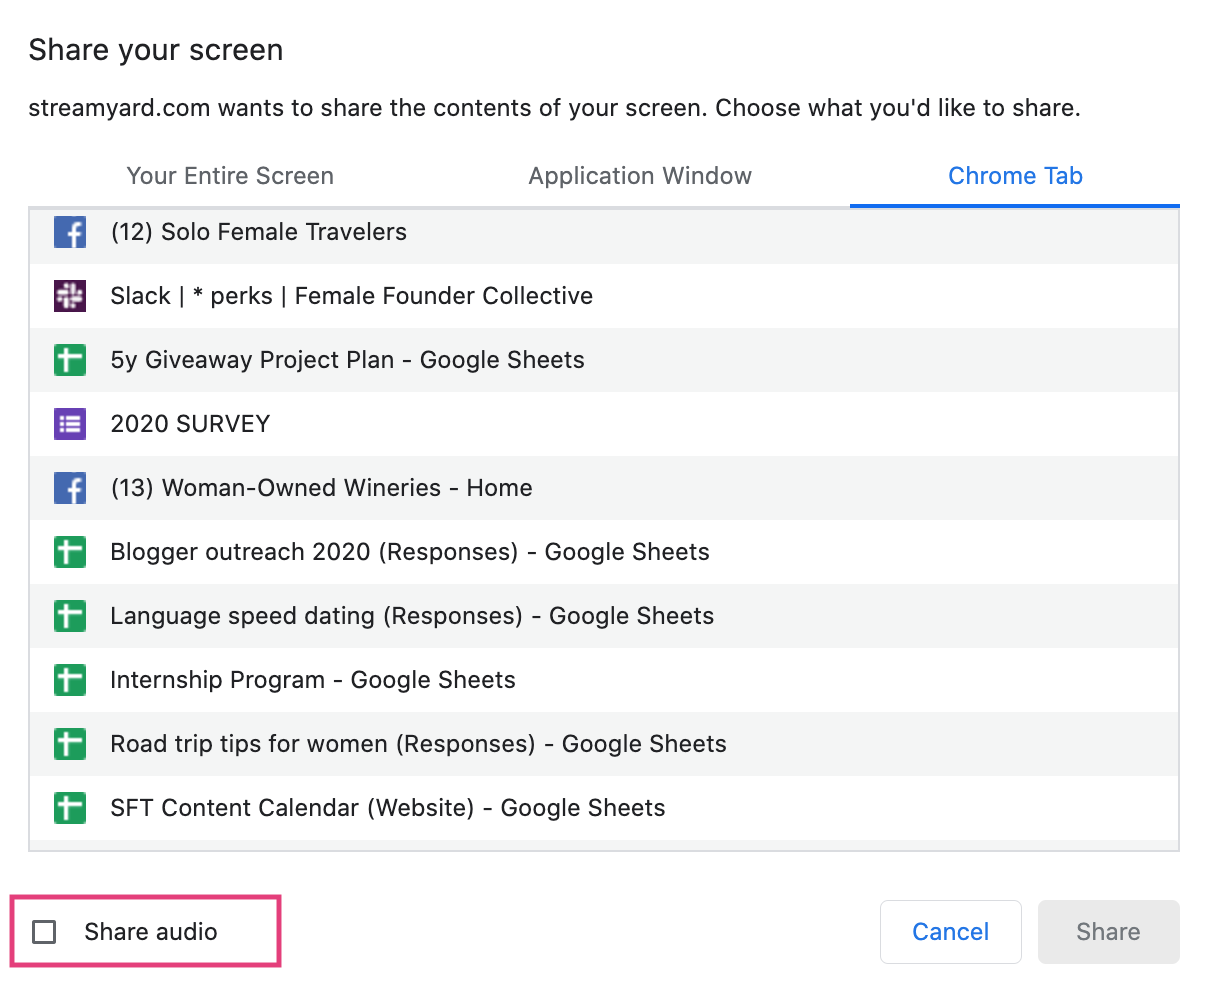Click Facebook icon for Solo Female Travelers
The width and height of the screenshot is (1208, 992).
point(70,232)
